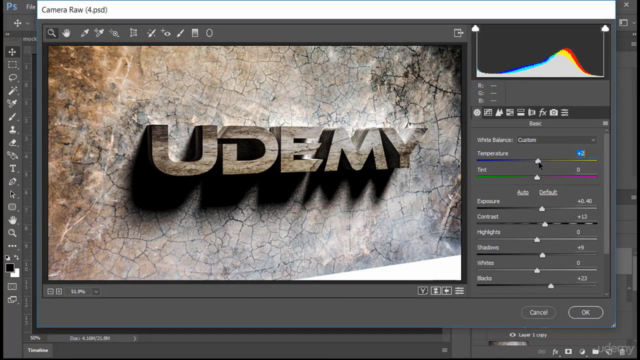Select the Magic Wand tool
Screen dimensions: 640x360
pyautogui.click(x=12, y=91)
